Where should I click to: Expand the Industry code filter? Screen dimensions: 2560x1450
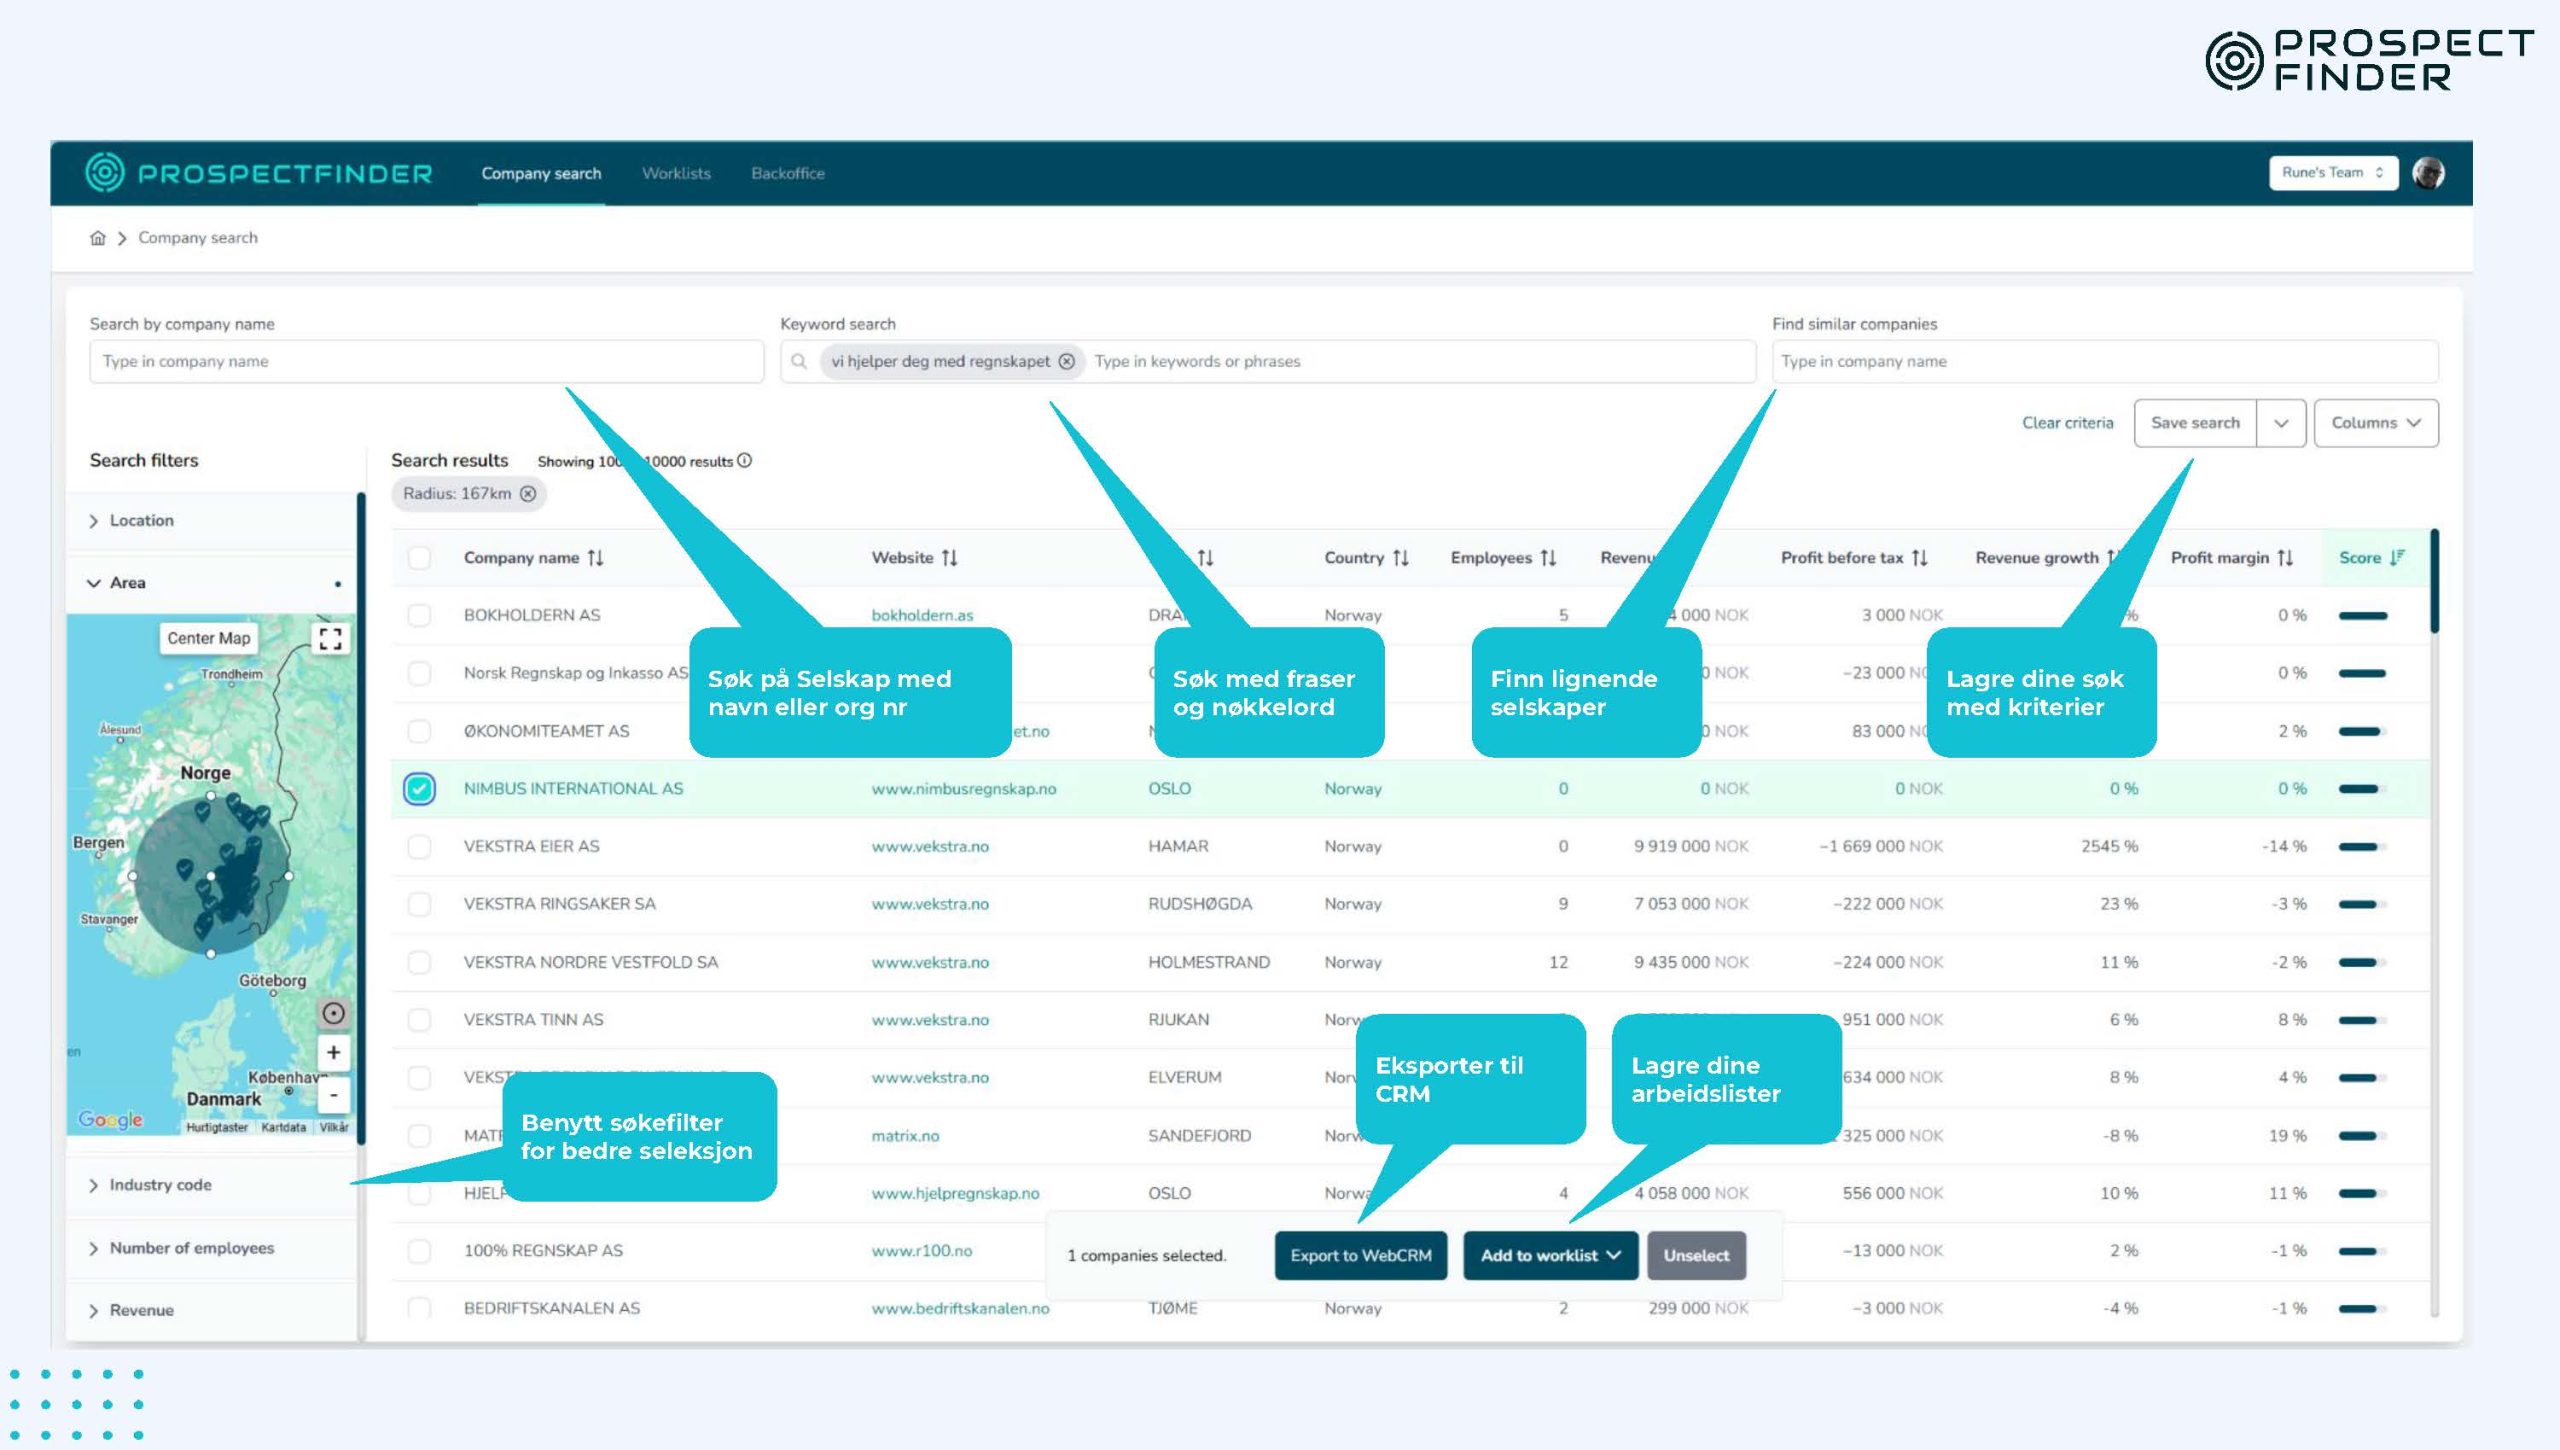pyautogui.click(x=160, y=1185)
